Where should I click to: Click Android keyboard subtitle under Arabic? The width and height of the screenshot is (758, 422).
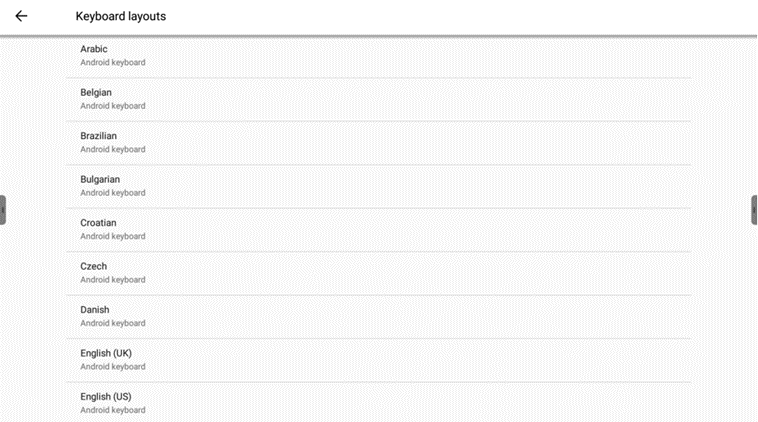[112, 62]
